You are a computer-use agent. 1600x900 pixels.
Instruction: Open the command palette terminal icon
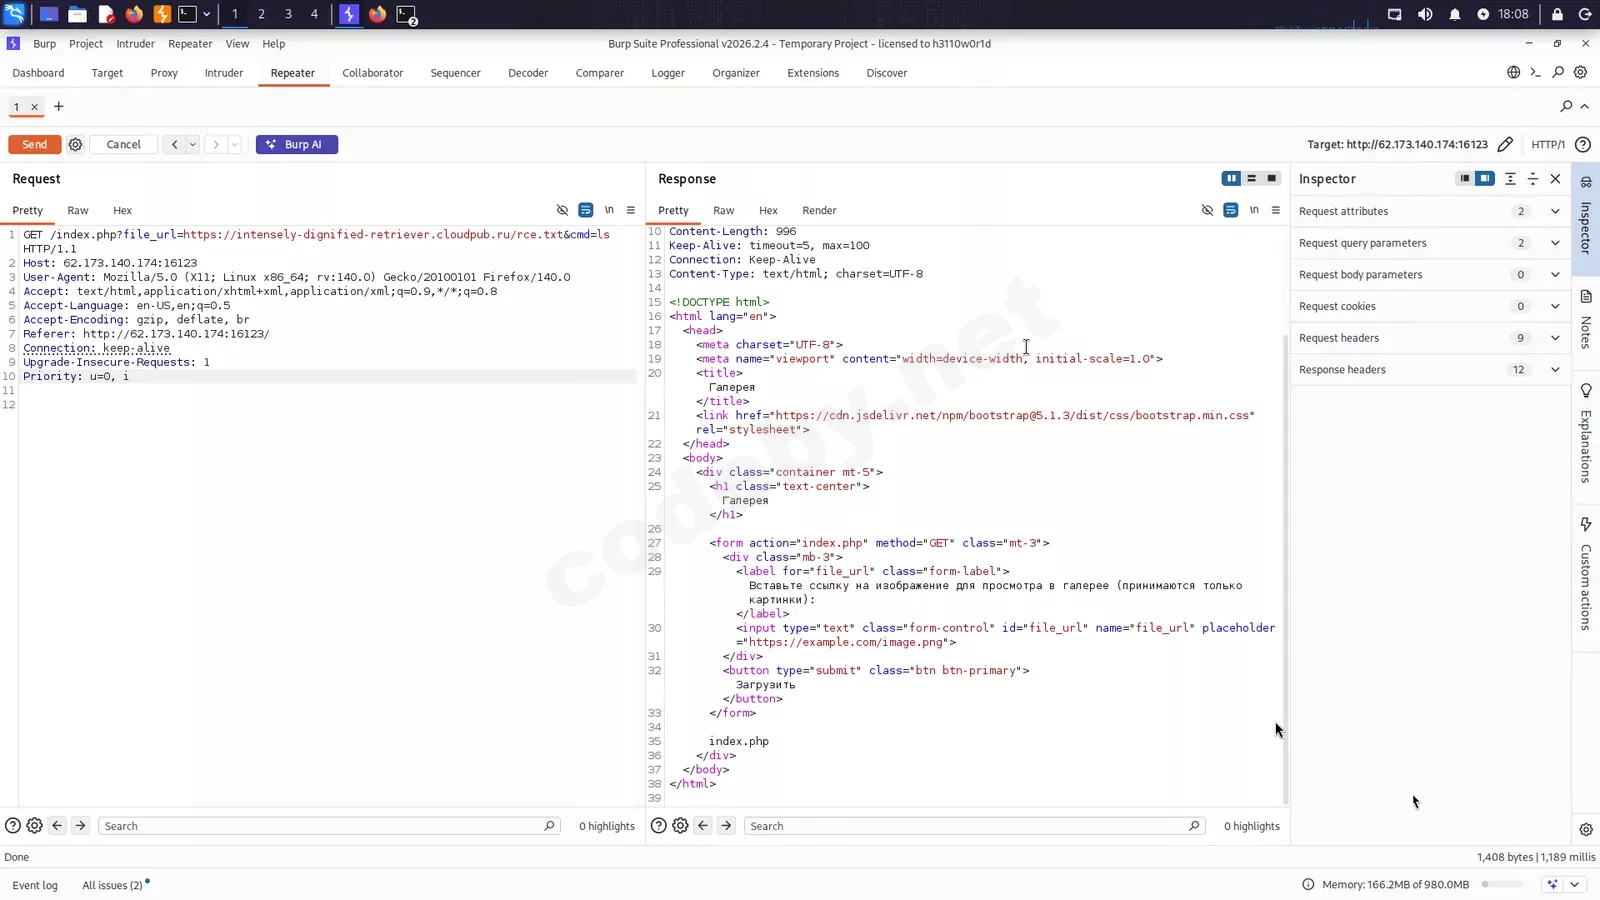tap(1535, 72)
